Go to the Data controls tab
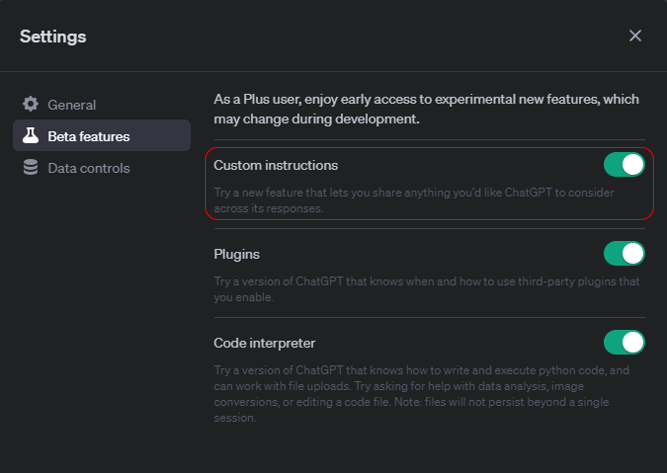 pyautogui.click(x=102, y=168)
